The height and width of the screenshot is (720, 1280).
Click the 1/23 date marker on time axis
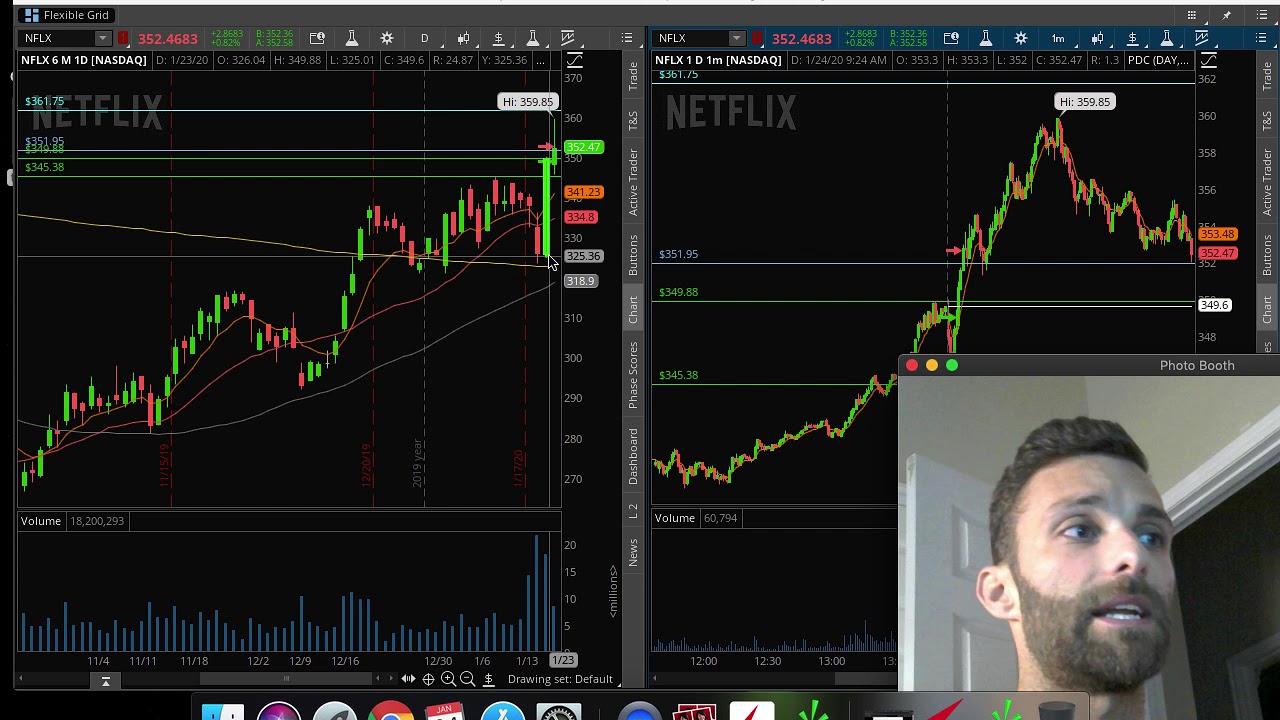coord(563,661)
